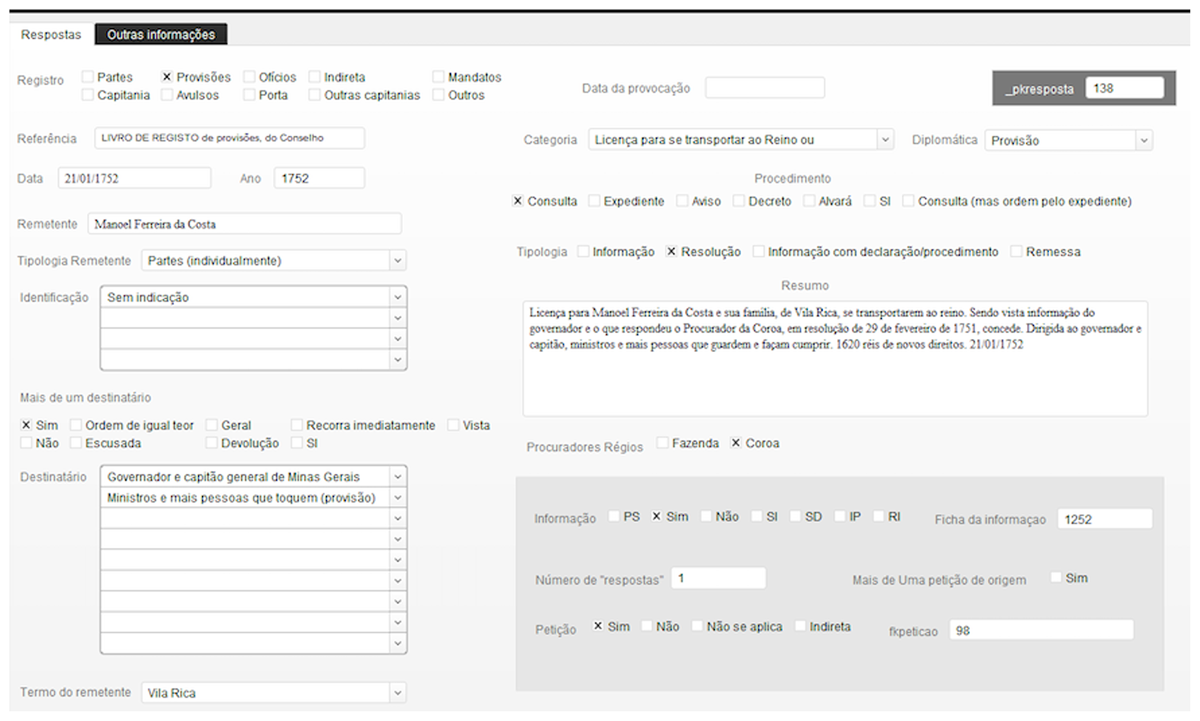Edit the Data field 21/01/1752
Viewport: 1200px width, 721px height.
134,178
